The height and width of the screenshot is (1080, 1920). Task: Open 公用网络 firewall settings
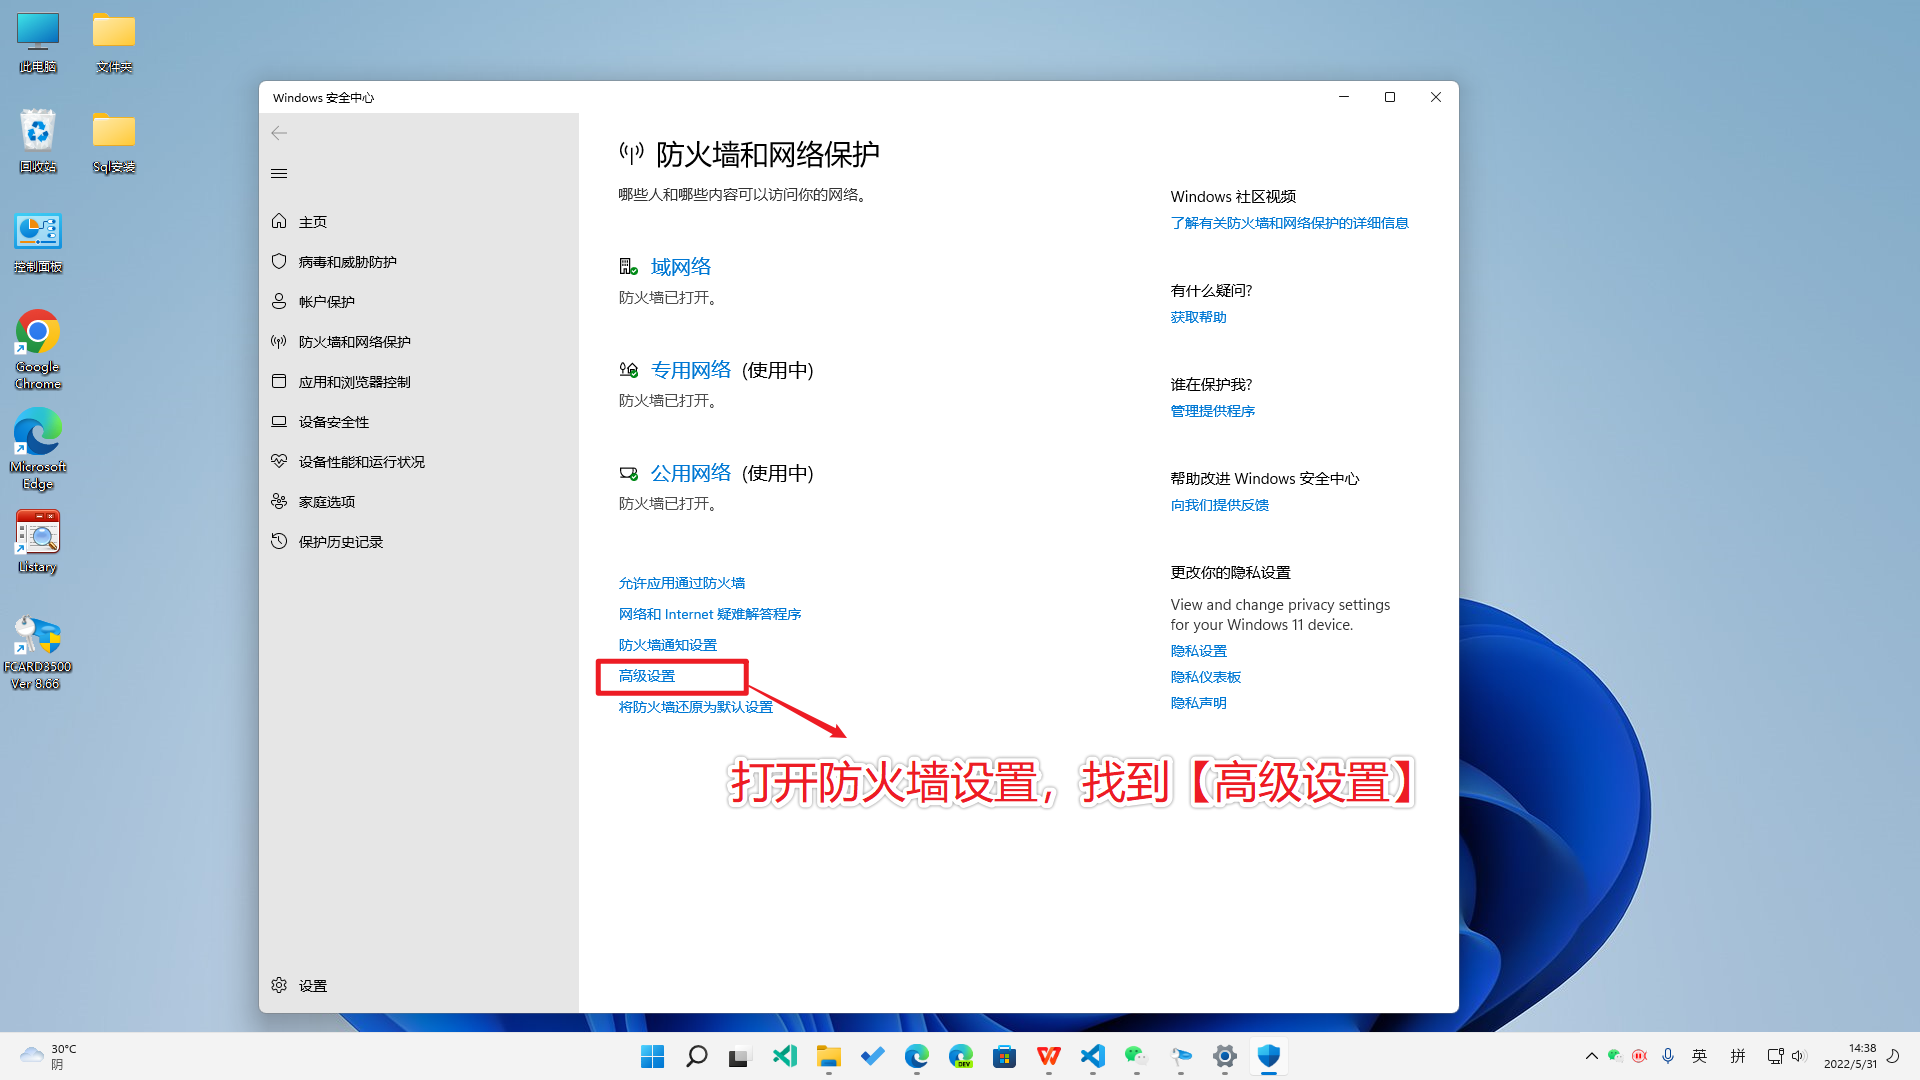point(691,473)
